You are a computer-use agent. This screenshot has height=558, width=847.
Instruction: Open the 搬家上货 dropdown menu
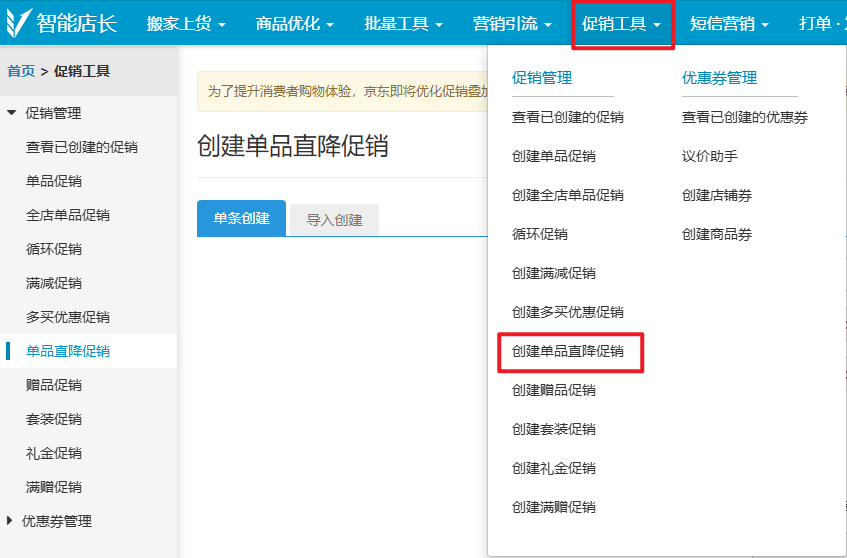point(185,24)
